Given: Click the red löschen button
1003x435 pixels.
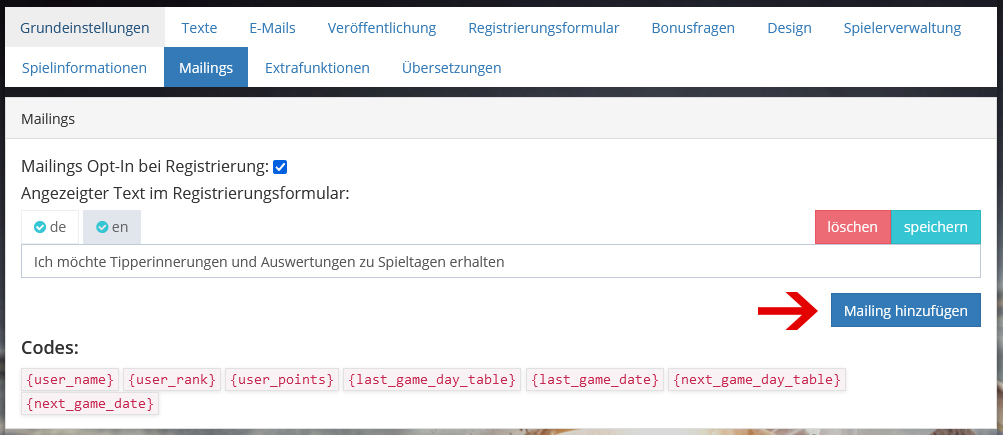Looking at the screenshot, I should point(853,227).
